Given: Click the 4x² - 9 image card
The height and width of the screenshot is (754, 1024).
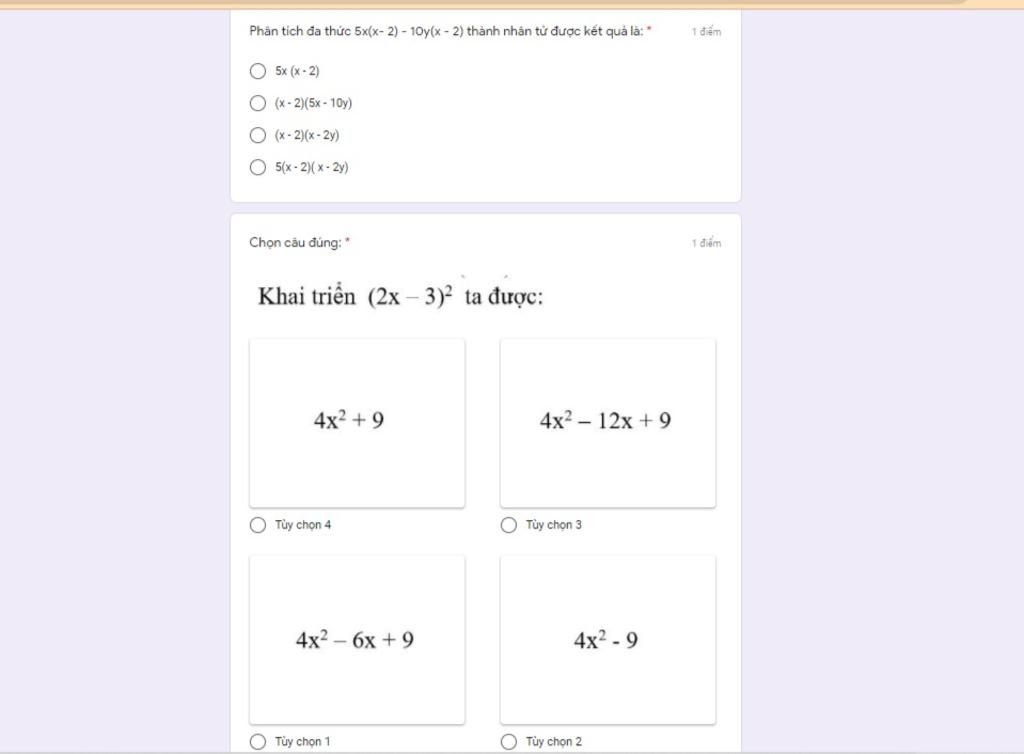Looking at the screenshot, I should (608, 640).
